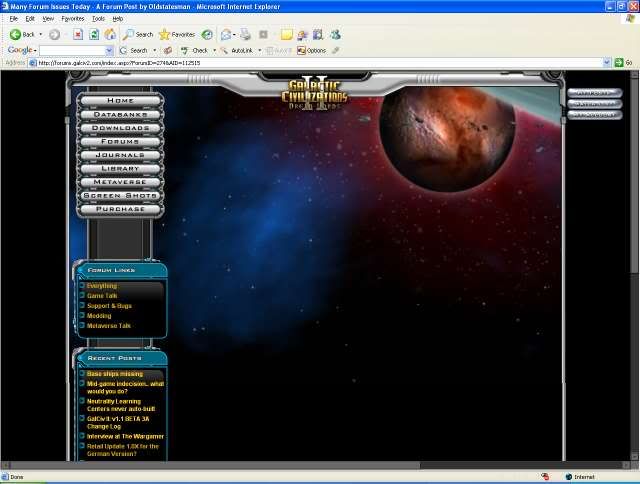This screenshot has height=484, width=640.
Task: Click the yellow note icon in toolbar
Action: (287, 35)
